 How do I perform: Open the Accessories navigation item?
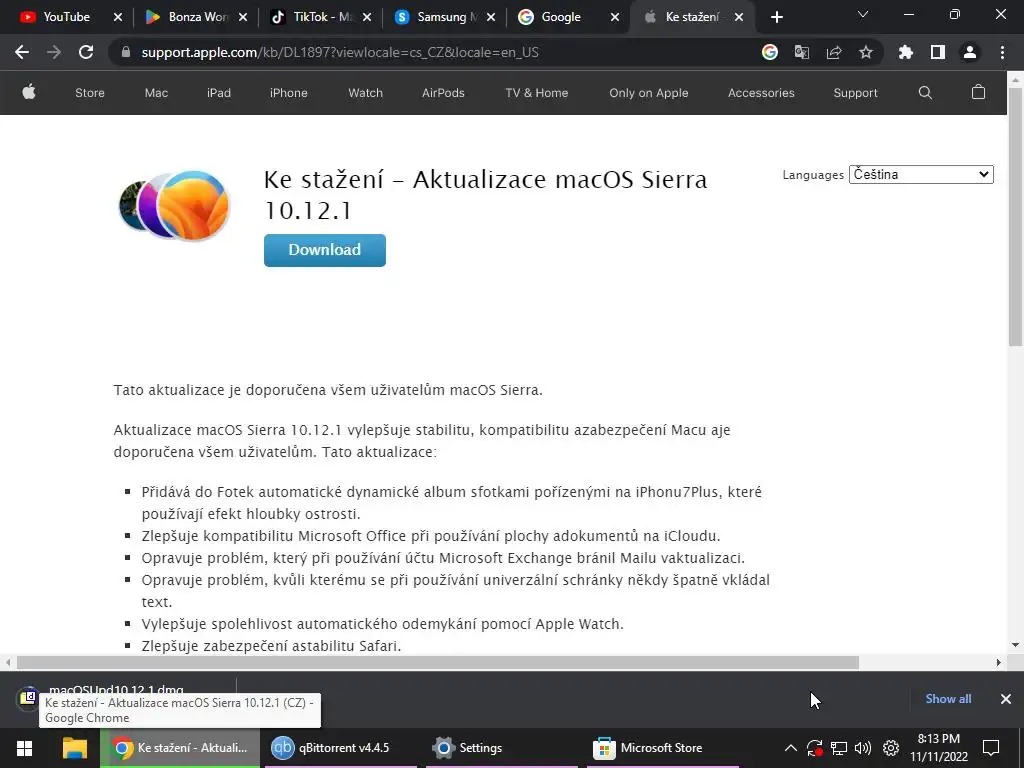761,93
